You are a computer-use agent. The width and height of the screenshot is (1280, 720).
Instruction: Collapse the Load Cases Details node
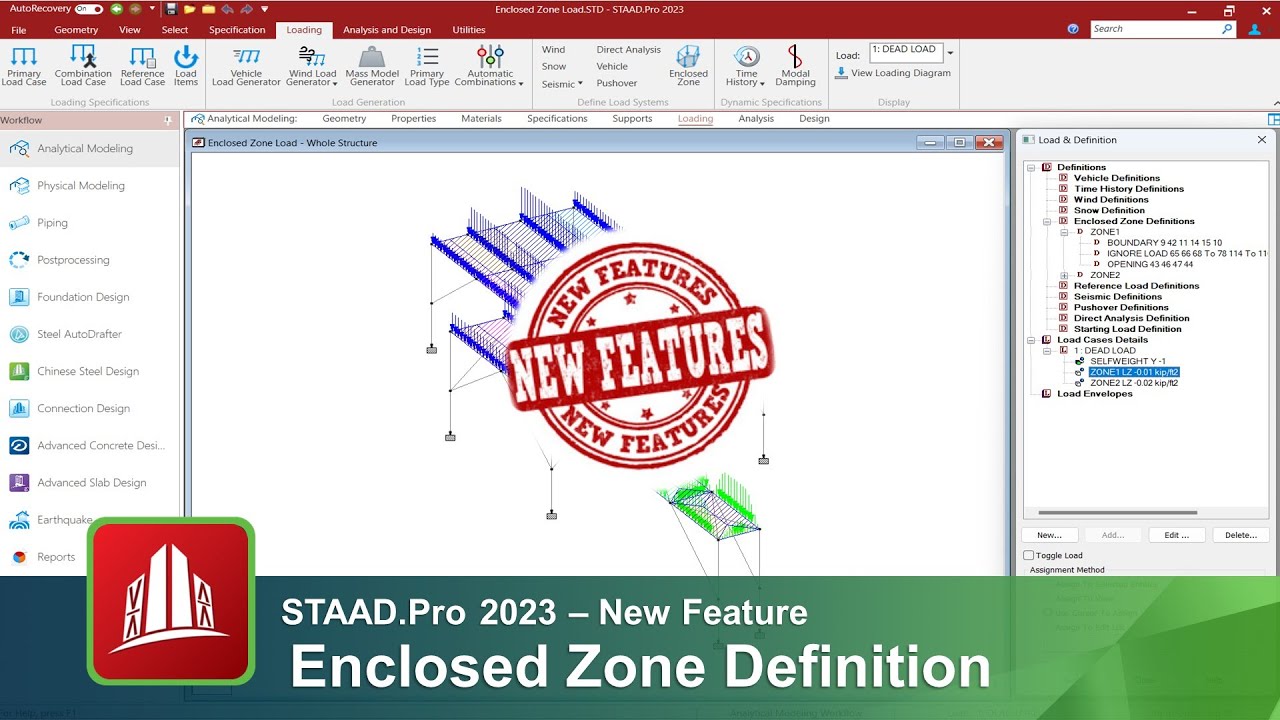pyautogui.click(x=1033, y=340)
